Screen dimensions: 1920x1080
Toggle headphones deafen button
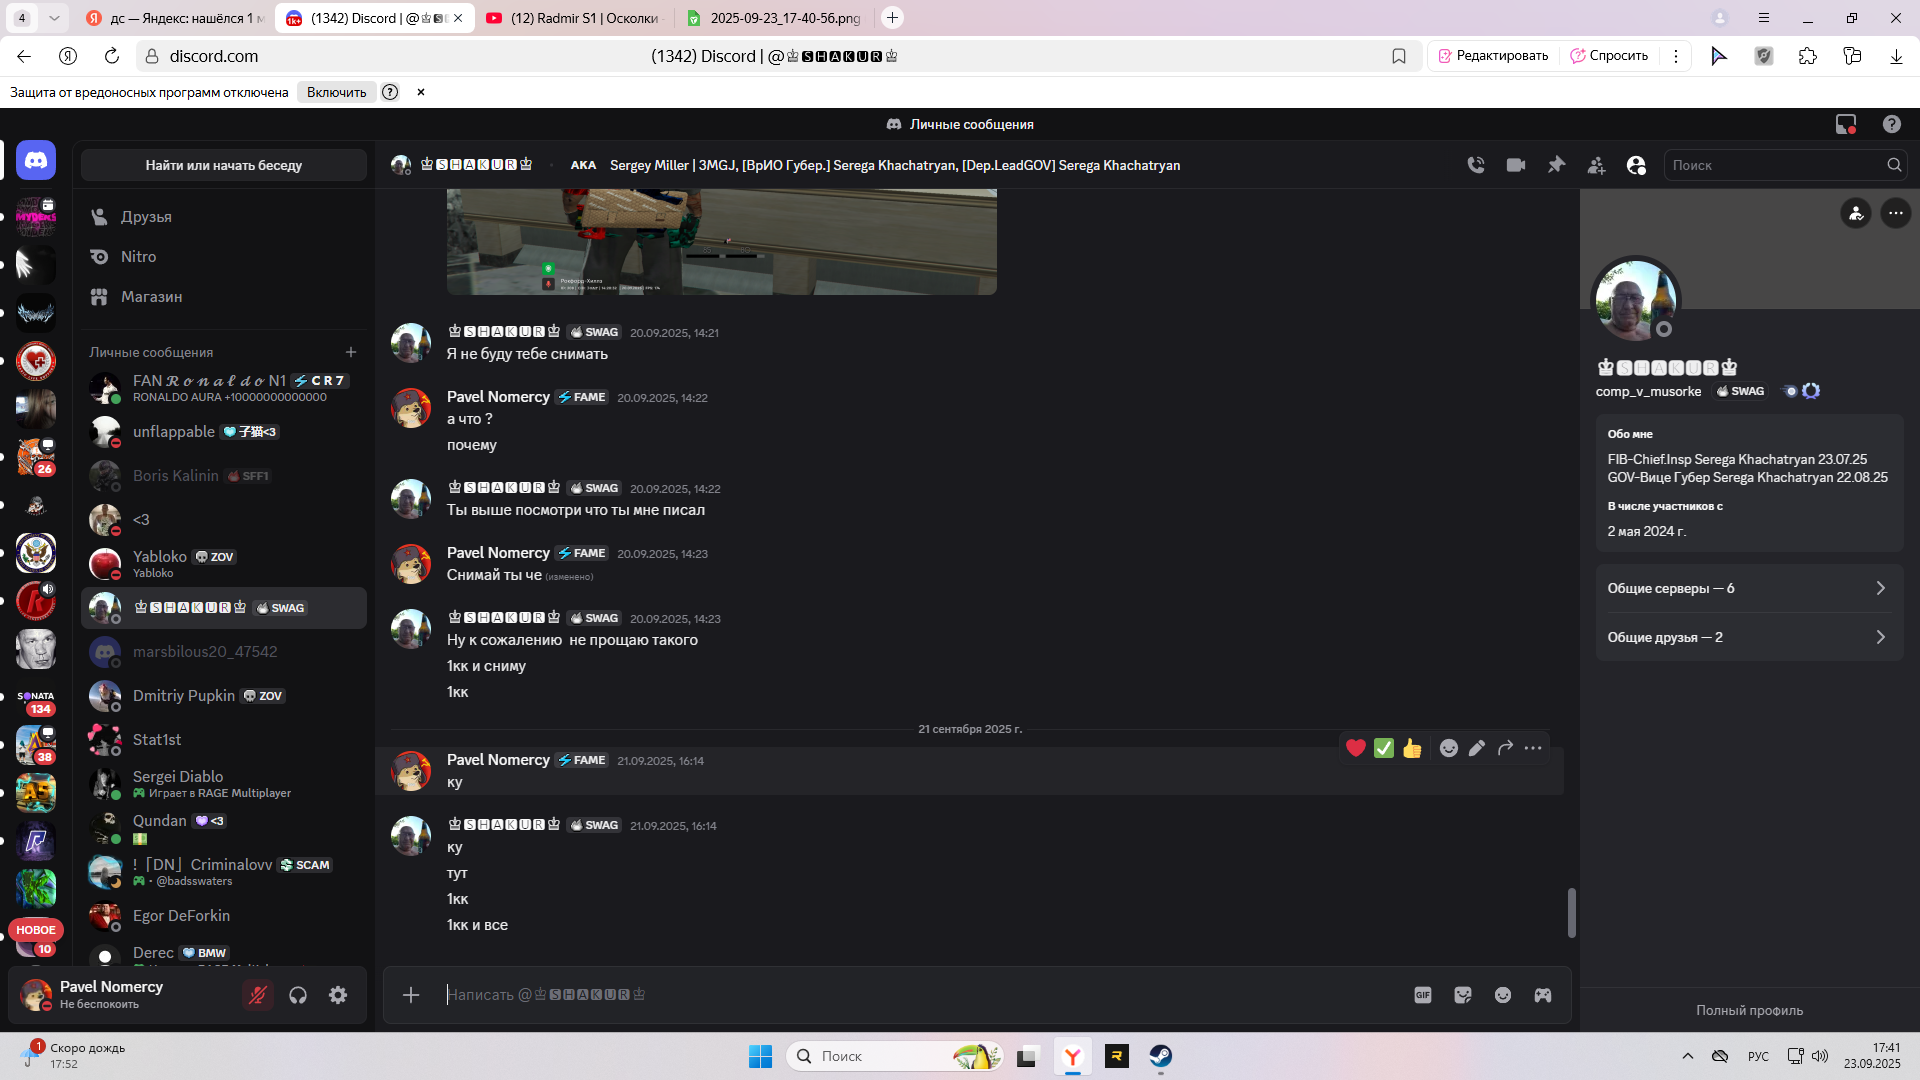[x=298, y=995]
